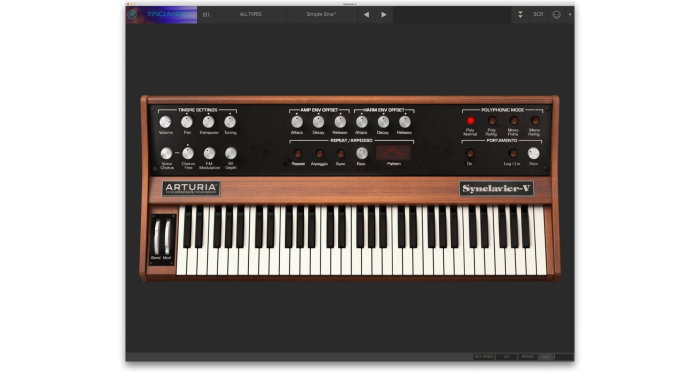Click the Amp Env Offset Decay knob
This screenshot has width=700, height=372.
[x=318, y=122]
